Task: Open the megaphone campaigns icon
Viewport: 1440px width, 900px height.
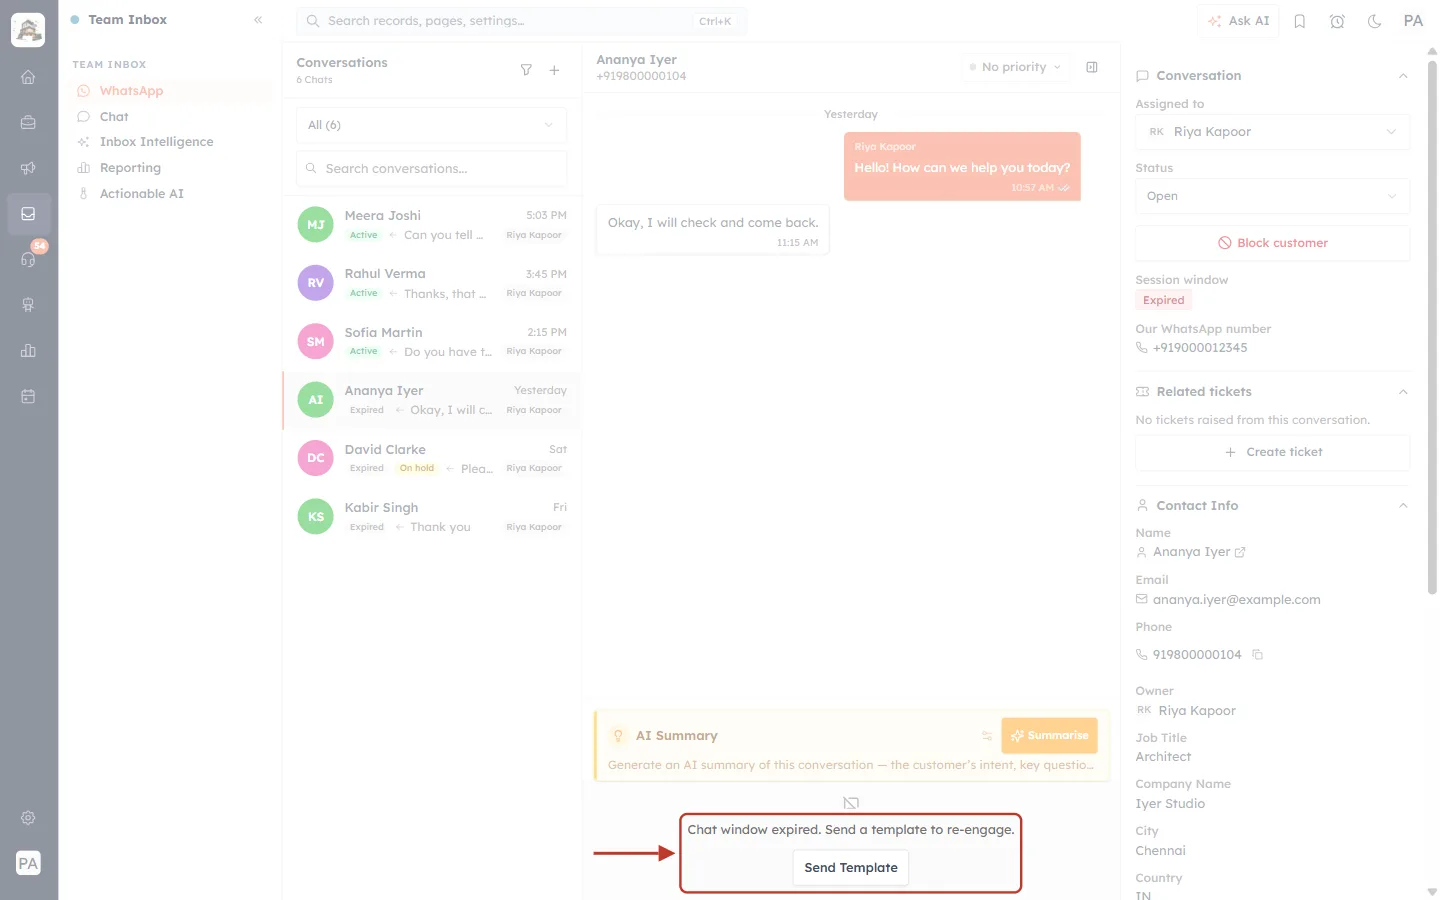Action: 28,168
